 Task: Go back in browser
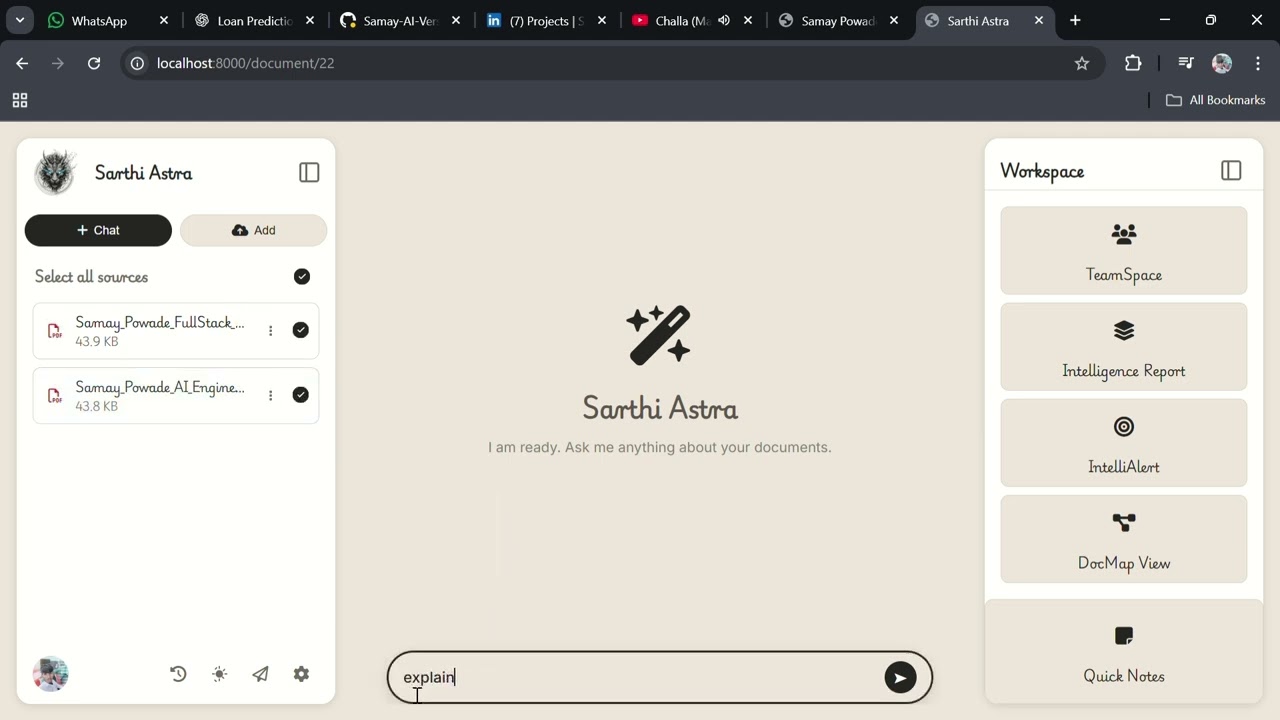(22, 63)
